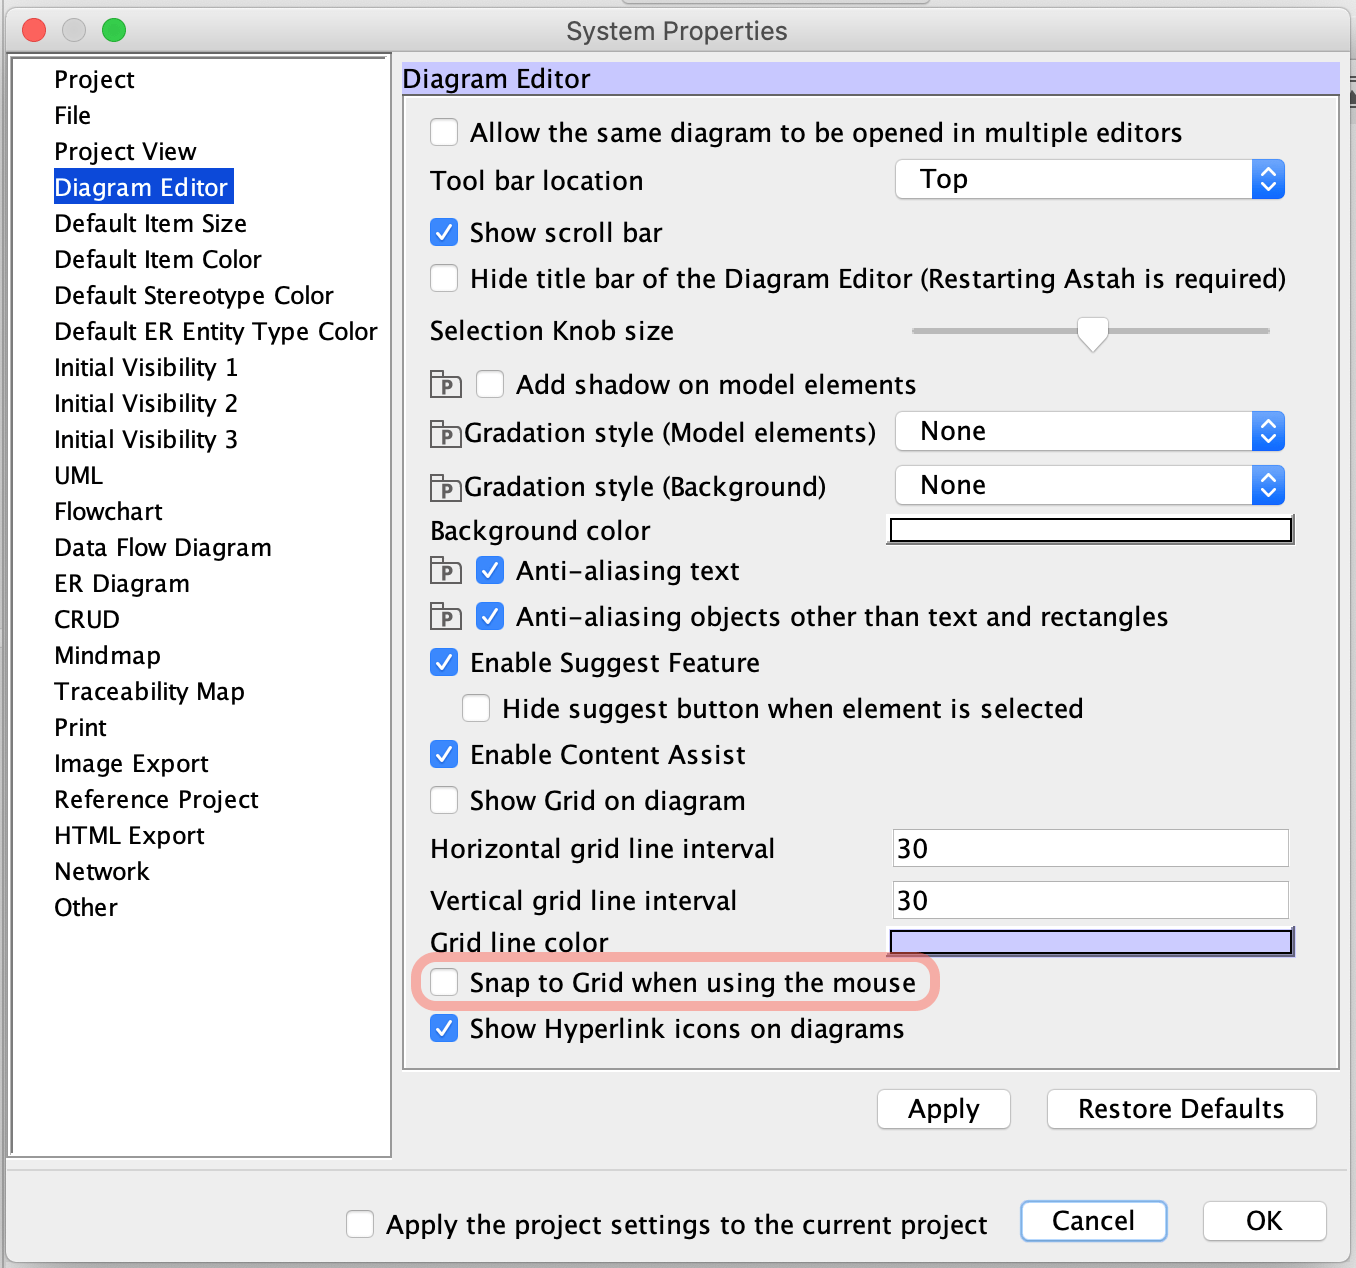Select UML in the sidebar list

coord(78,475)
